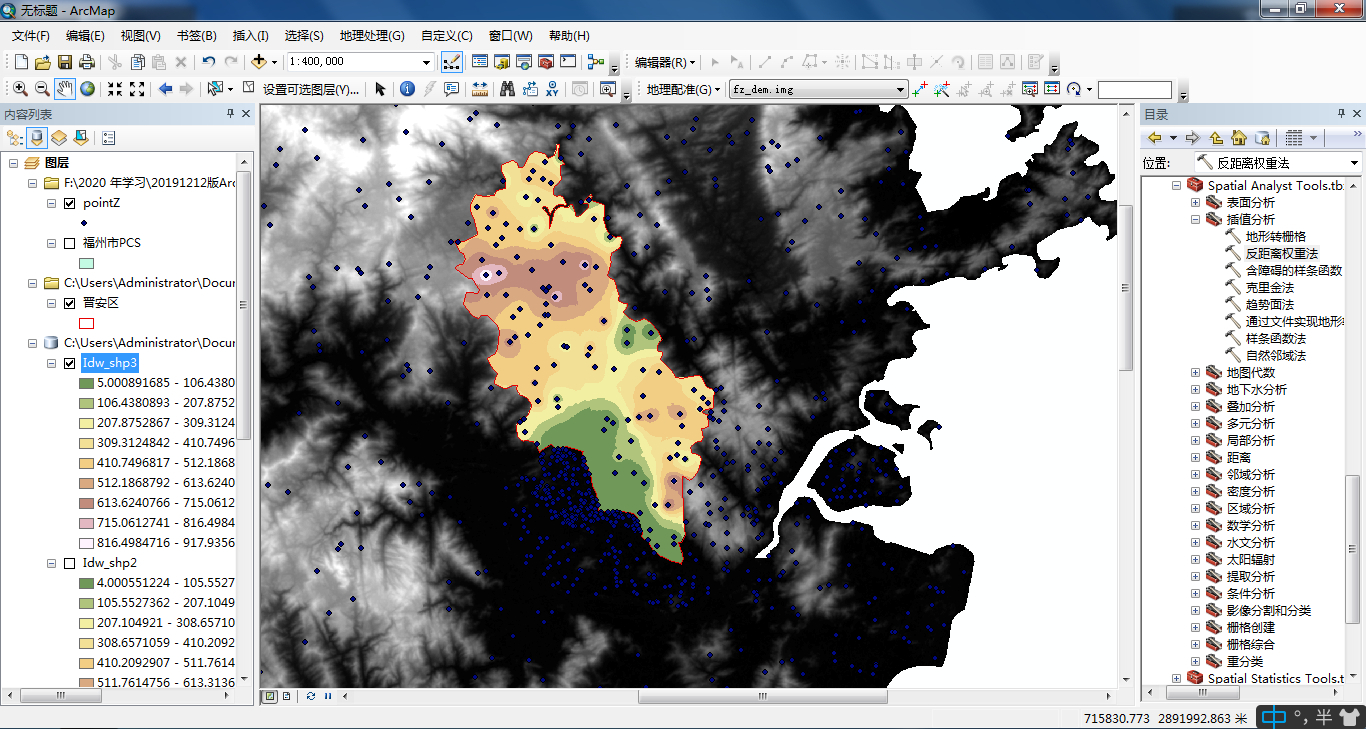Click the Add Data plus icon
The height and width of the screenshot is (729, 1366).
pyautogui.click(x=259, y=61)
